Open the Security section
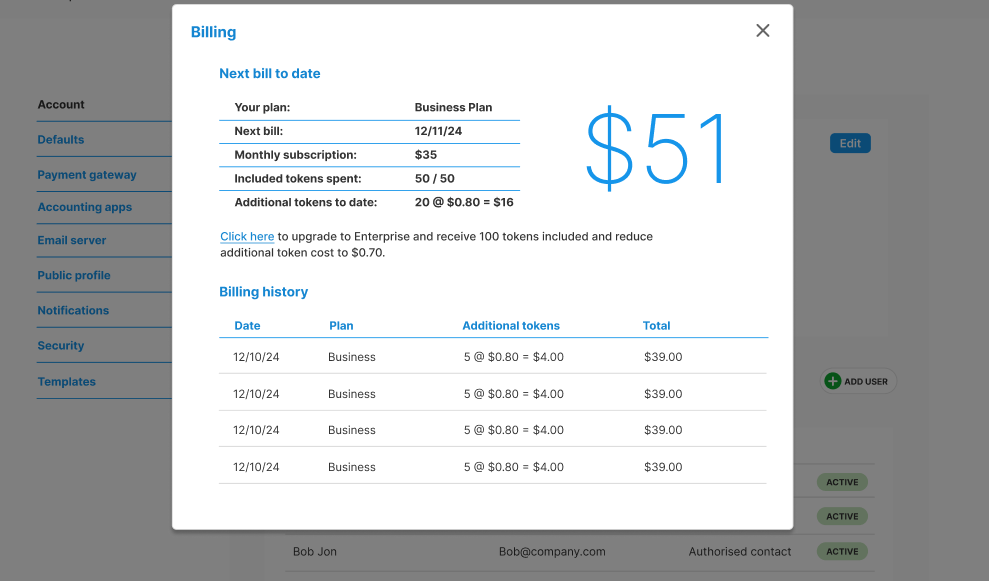 coord(61,346)
